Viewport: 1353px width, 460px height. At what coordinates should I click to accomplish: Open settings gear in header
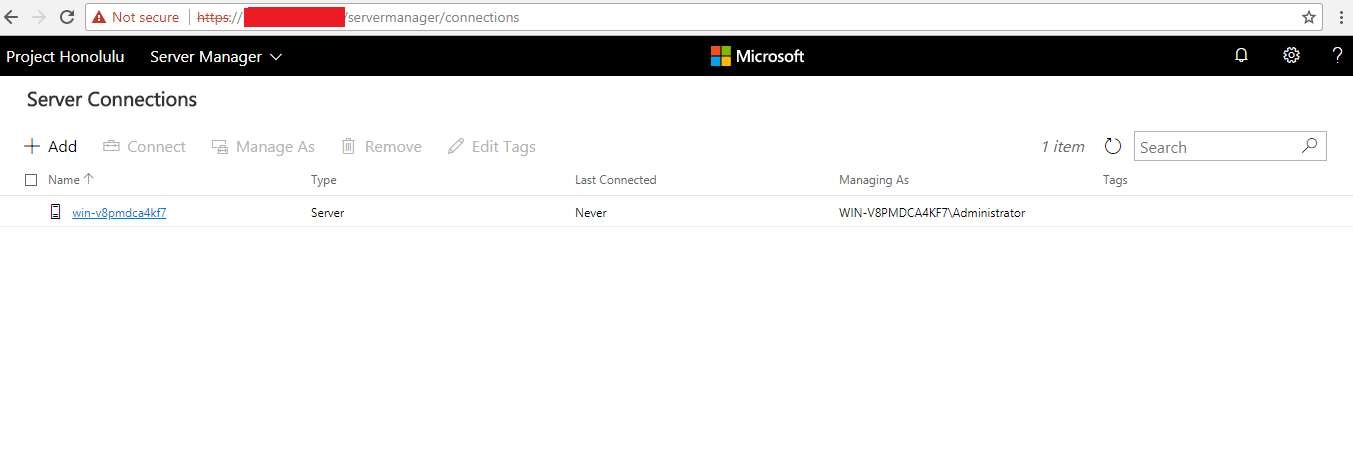coord(1291,56)
